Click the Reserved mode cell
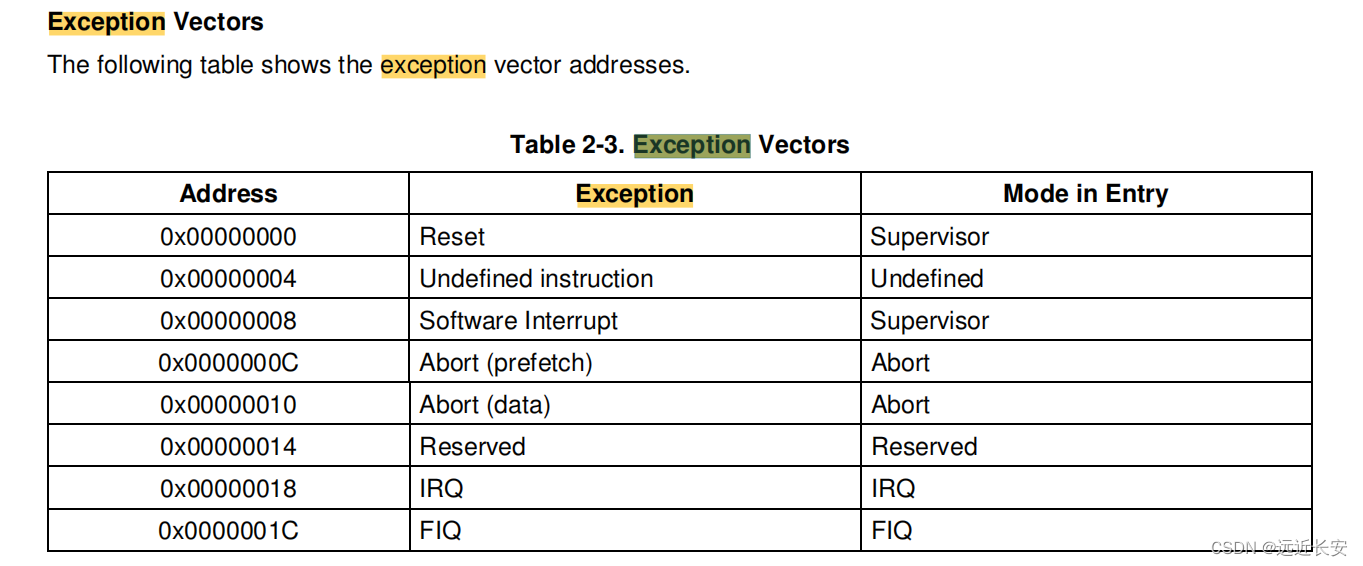The image size is (1363, 566). pos(924,447)
